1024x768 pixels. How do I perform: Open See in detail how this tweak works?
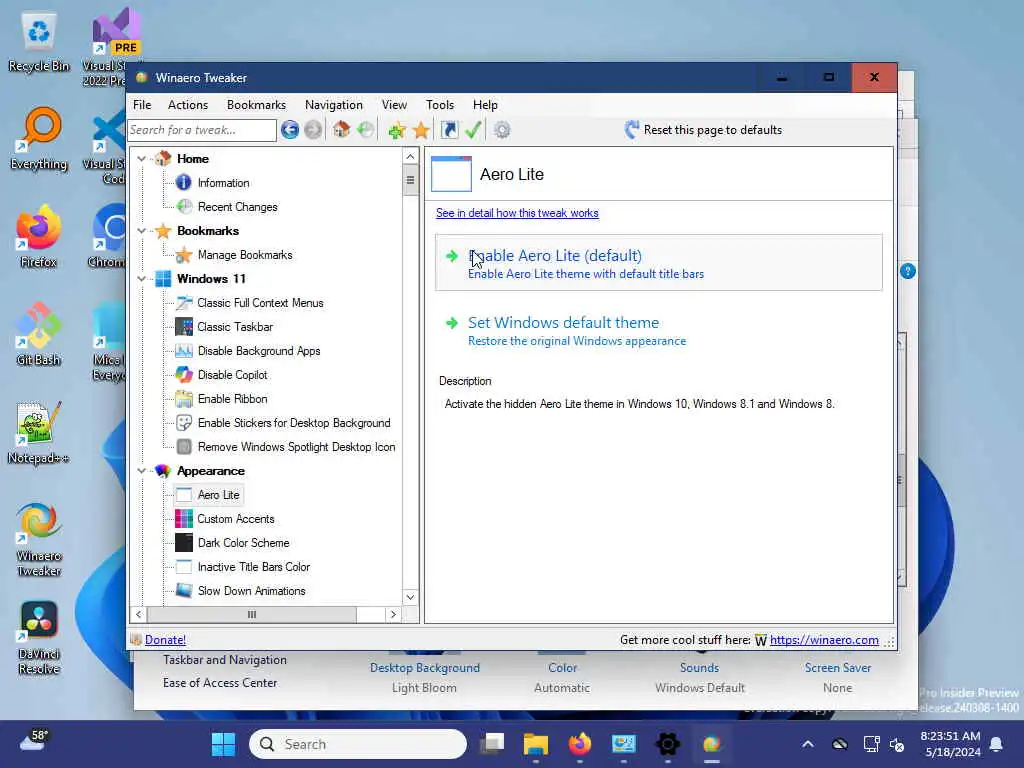[517, 213]
